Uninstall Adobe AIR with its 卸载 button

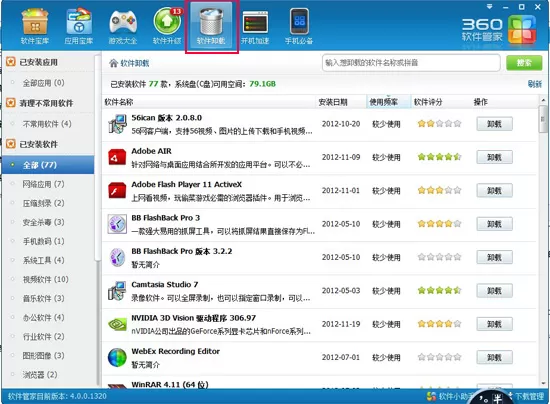tap(494, 157)
